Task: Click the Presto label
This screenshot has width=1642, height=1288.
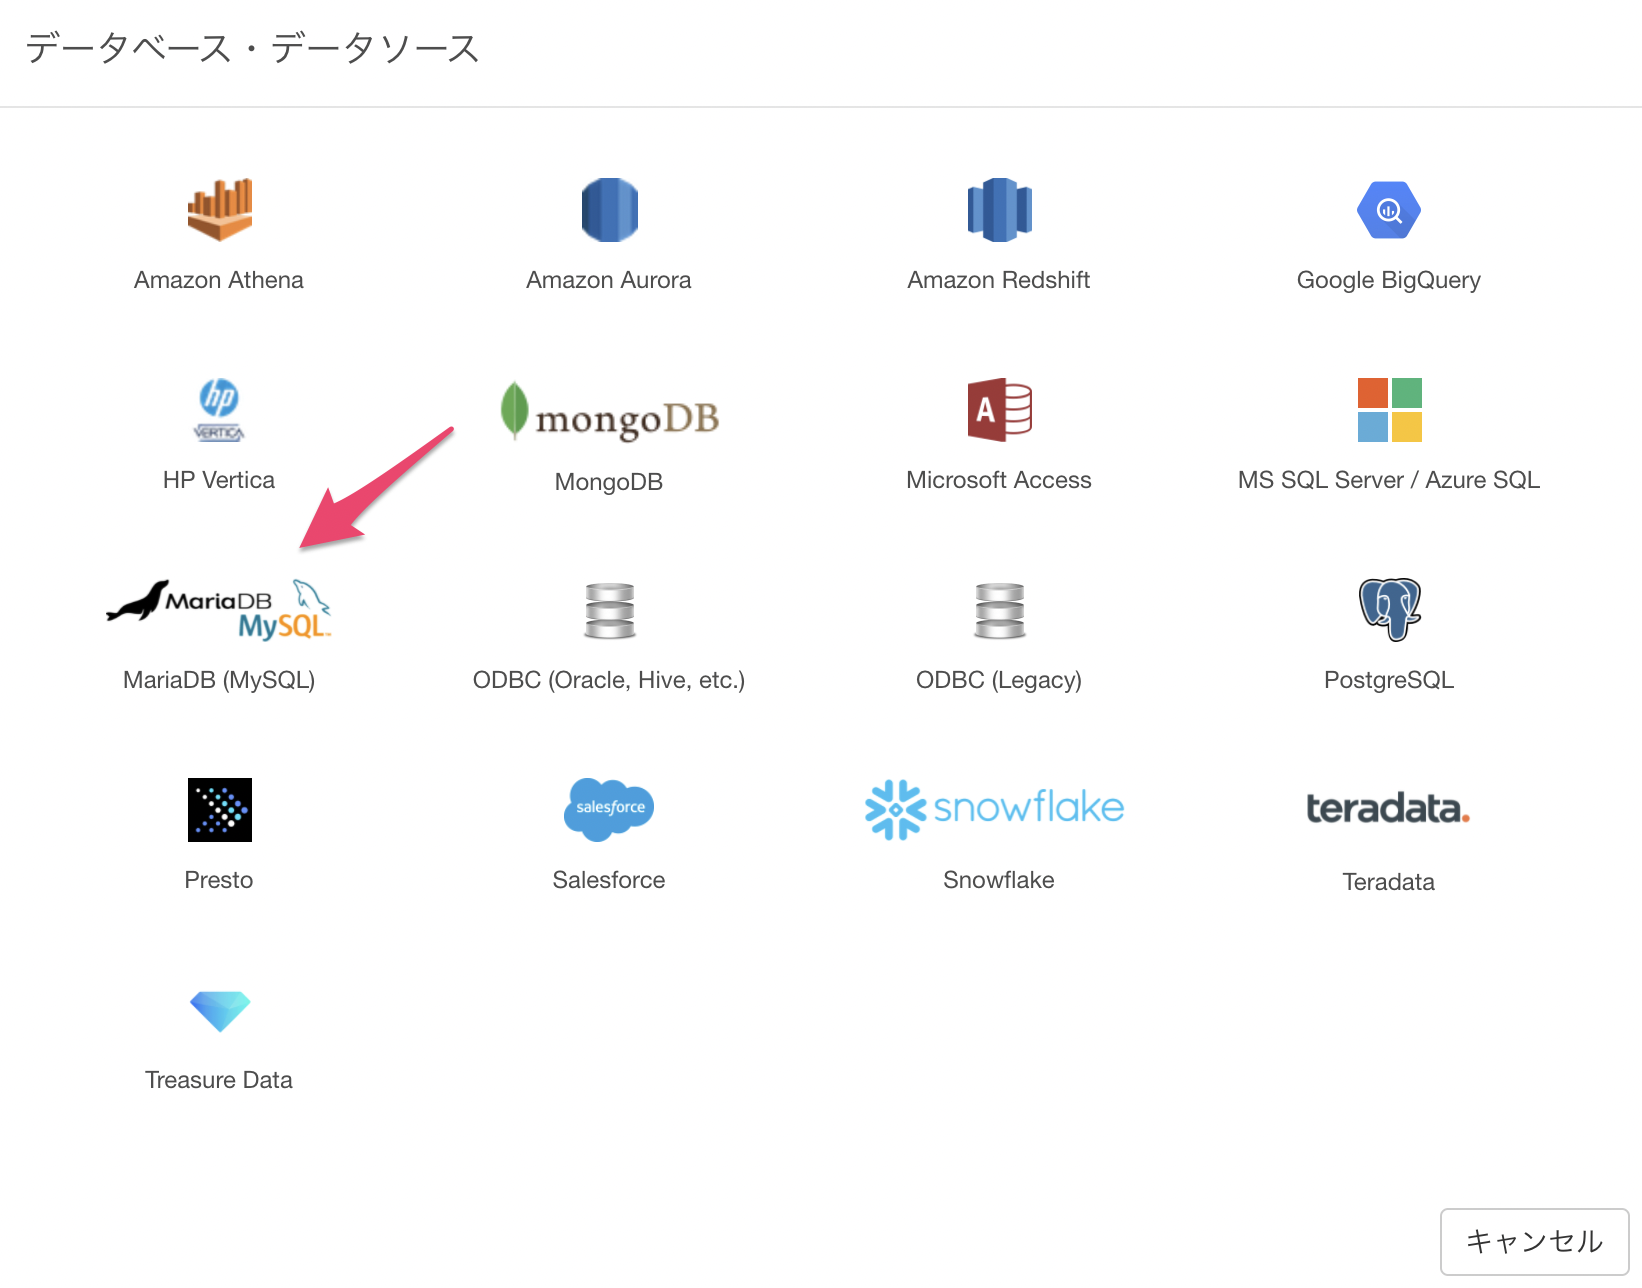Action: (x=219, y=880)
